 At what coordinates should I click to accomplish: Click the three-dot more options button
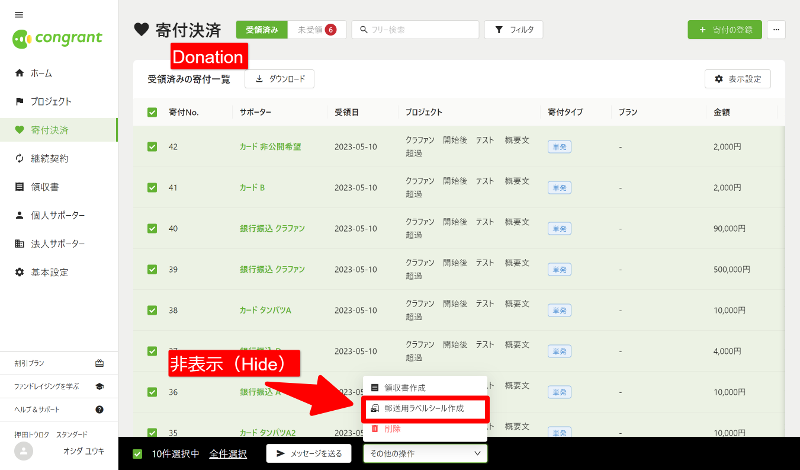pyautogui.click(x=776, y=30)
